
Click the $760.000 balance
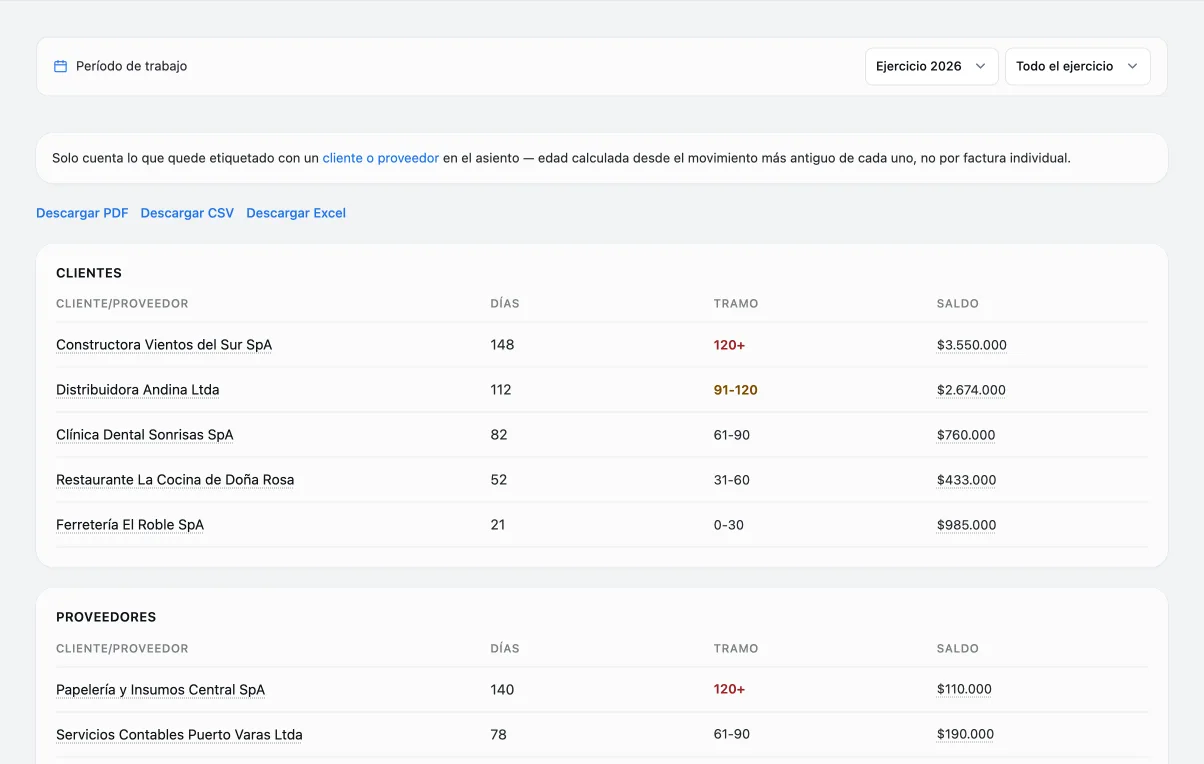[966, 435]
